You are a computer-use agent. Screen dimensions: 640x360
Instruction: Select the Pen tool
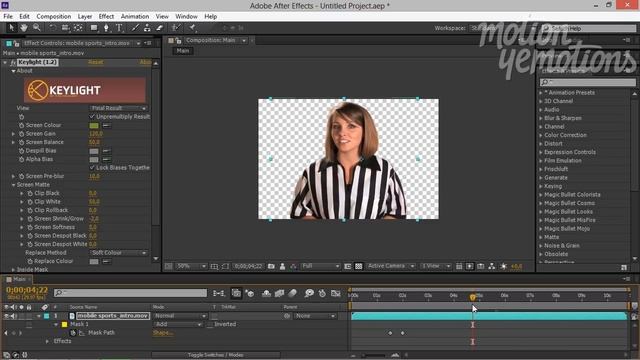click(106, 28)
